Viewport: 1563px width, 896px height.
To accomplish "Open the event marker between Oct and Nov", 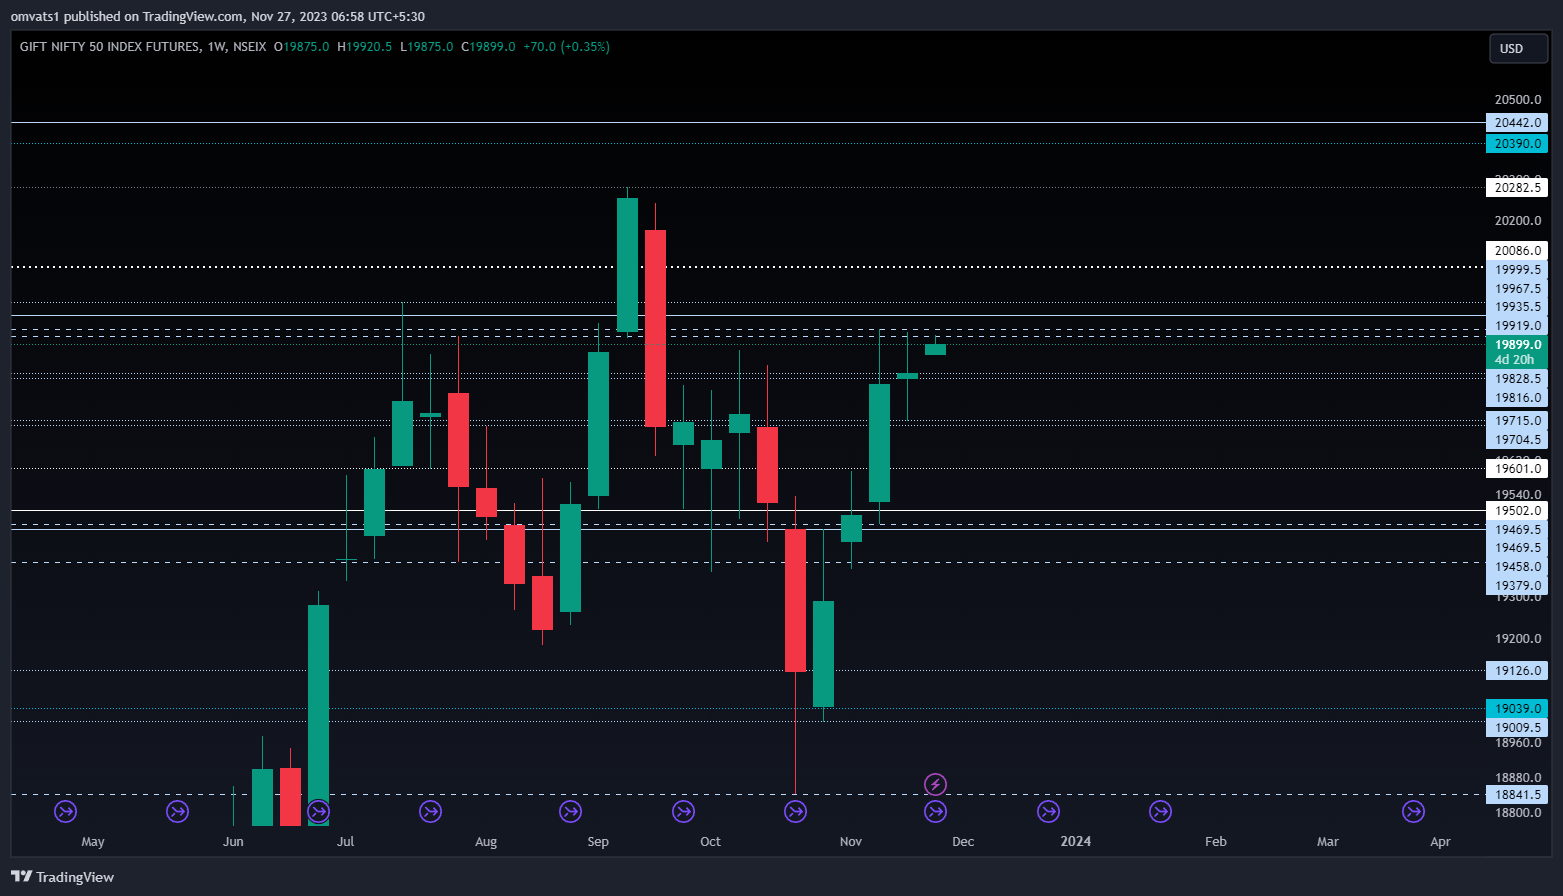I will 795,811.
